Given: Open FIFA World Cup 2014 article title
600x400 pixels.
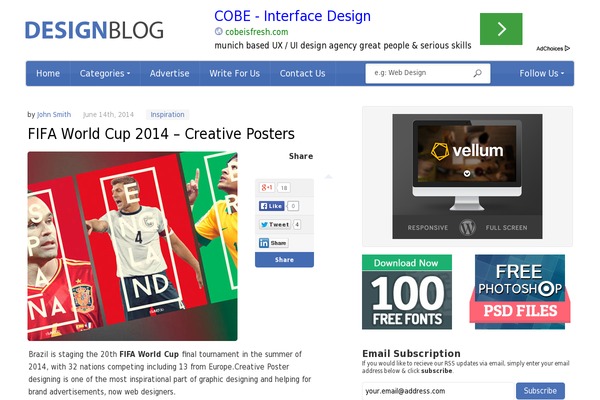Looking at the screenshot, I should (161, 134).
